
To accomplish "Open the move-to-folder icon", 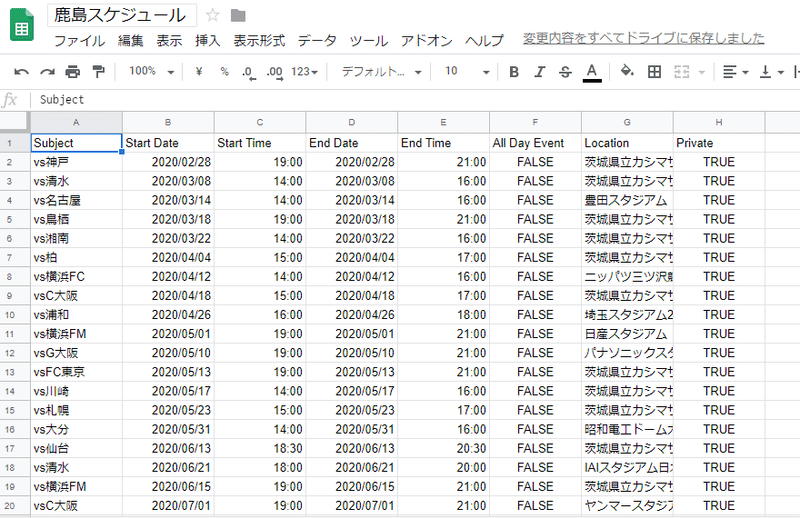I will click(x=238, y=16).
